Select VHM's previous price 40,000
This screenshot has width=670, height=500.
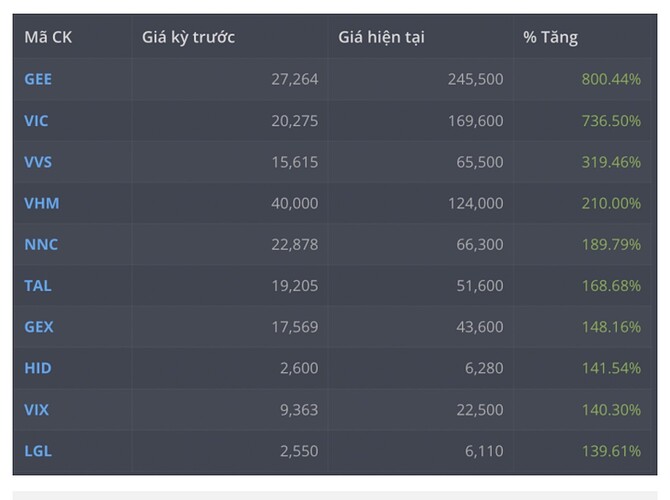294,203
